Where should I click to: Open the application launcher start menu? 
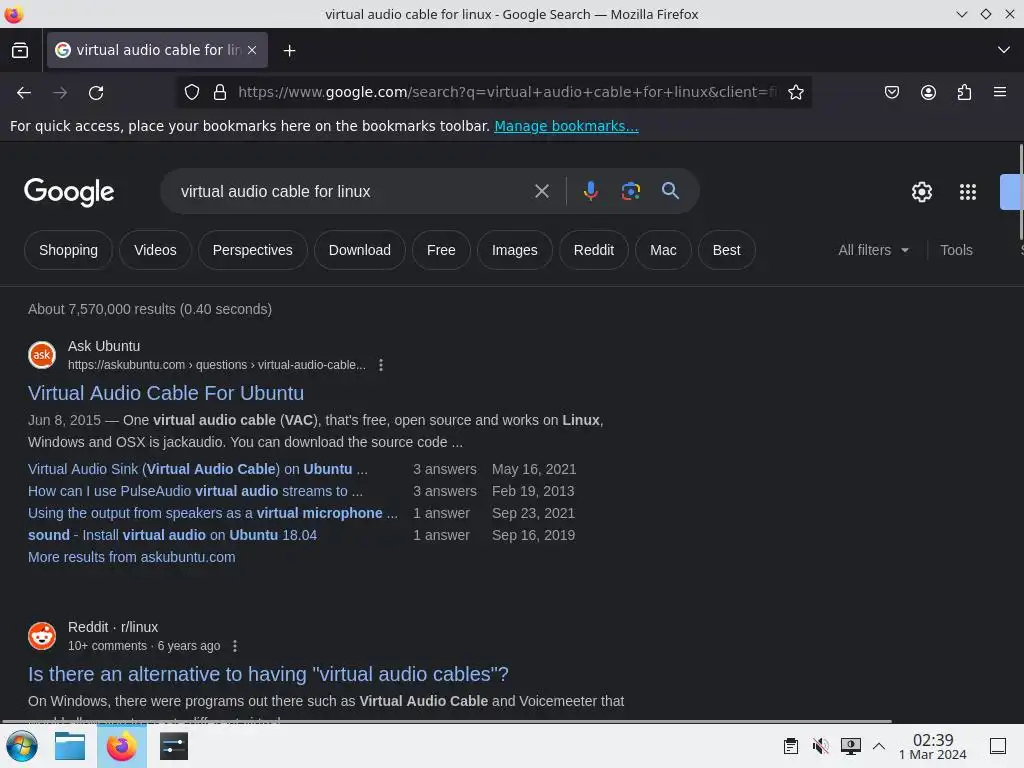22,746
